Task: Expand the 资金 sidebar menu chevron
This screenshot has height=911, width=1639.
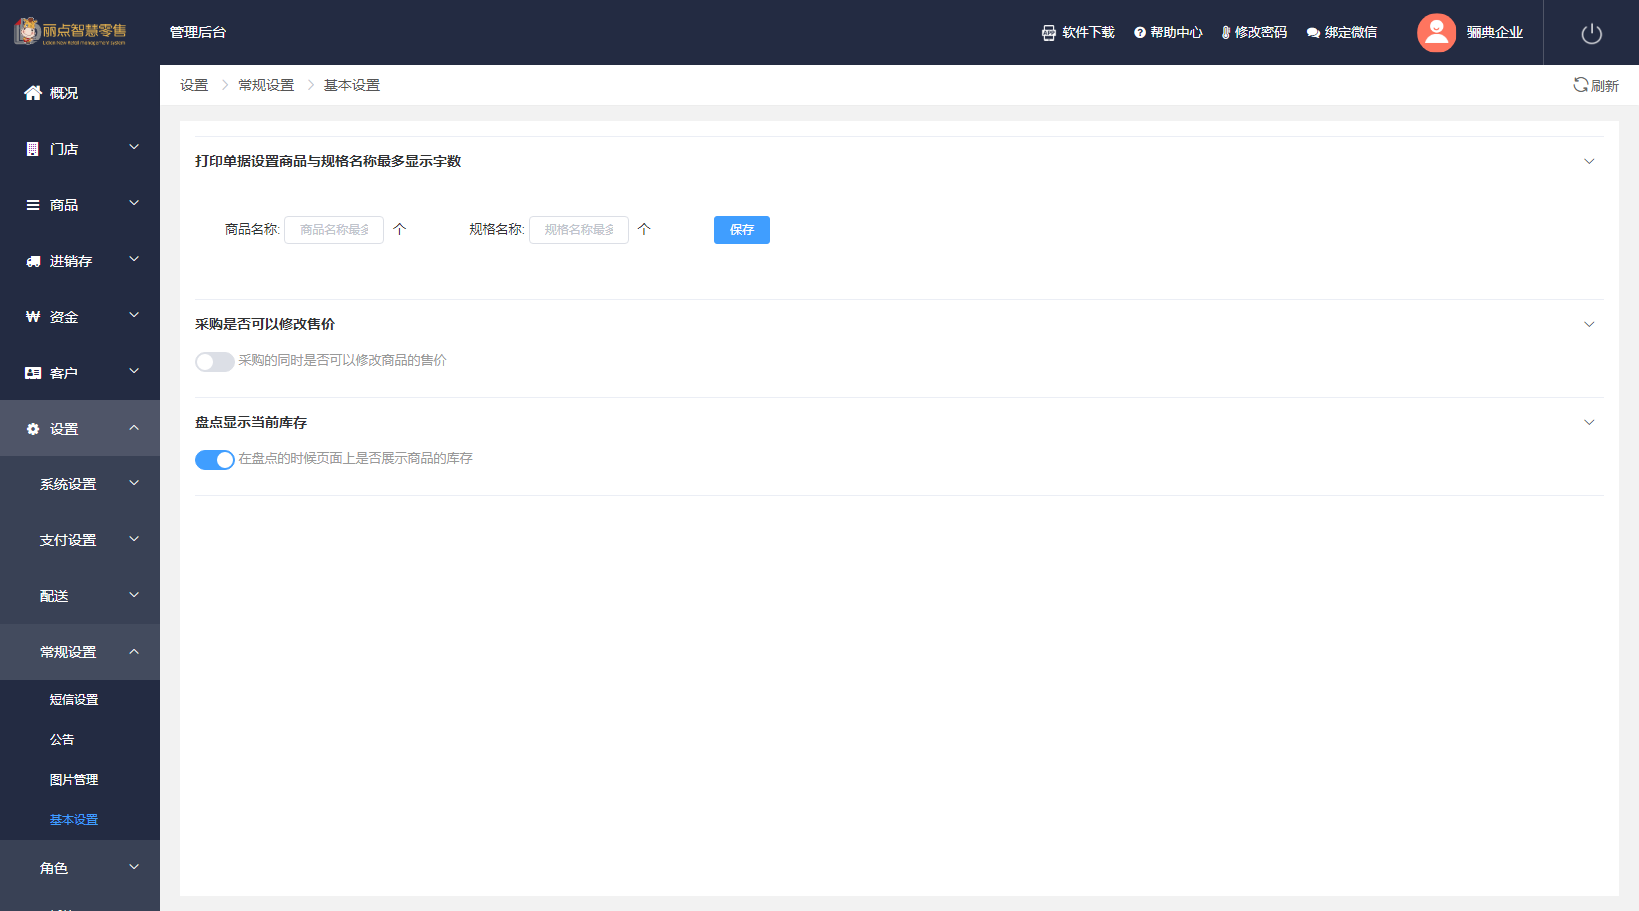Action: [x=134, y=315]
